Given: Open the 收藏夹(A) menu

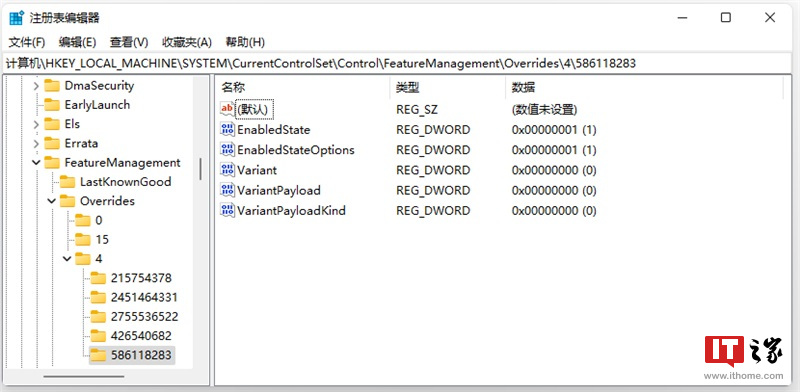Looking at the screenshot, I should 187,42.
